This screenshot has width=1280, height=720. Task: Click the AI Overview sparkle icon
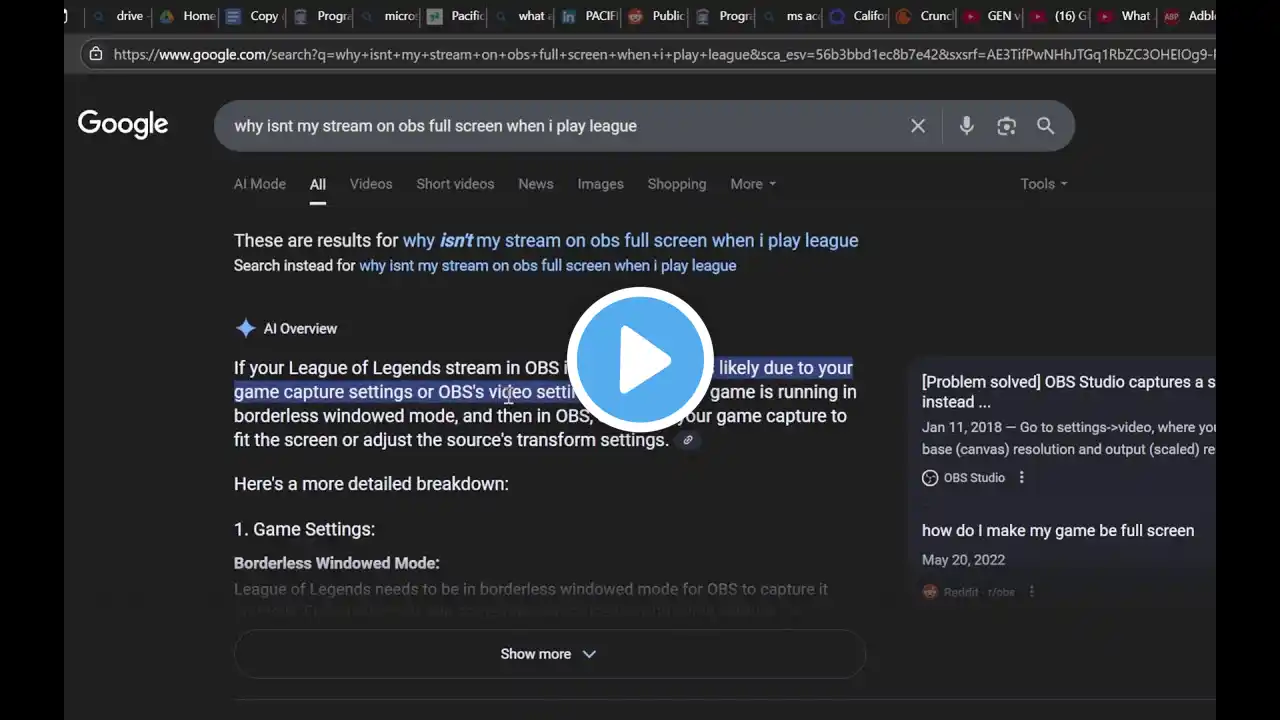[x=245, y=328]
